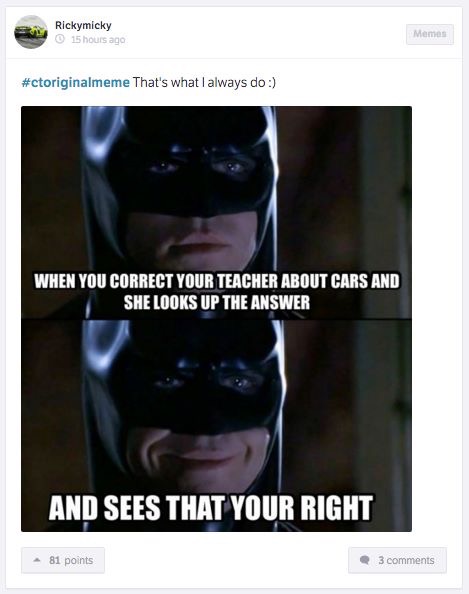Click the clock icon beside the timestamp
The height and width of the screenshot is (594, 469).
60,39
